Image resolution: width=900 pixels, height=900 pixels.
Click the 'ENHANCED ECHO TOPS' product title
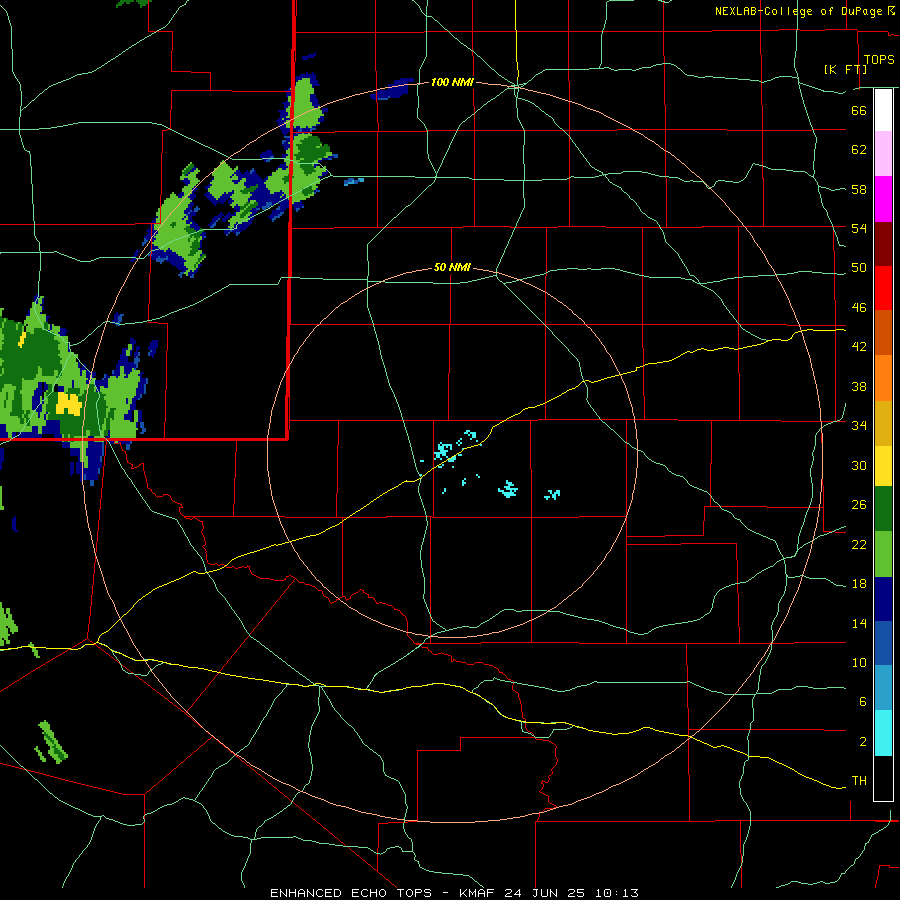tap(350, 893)
